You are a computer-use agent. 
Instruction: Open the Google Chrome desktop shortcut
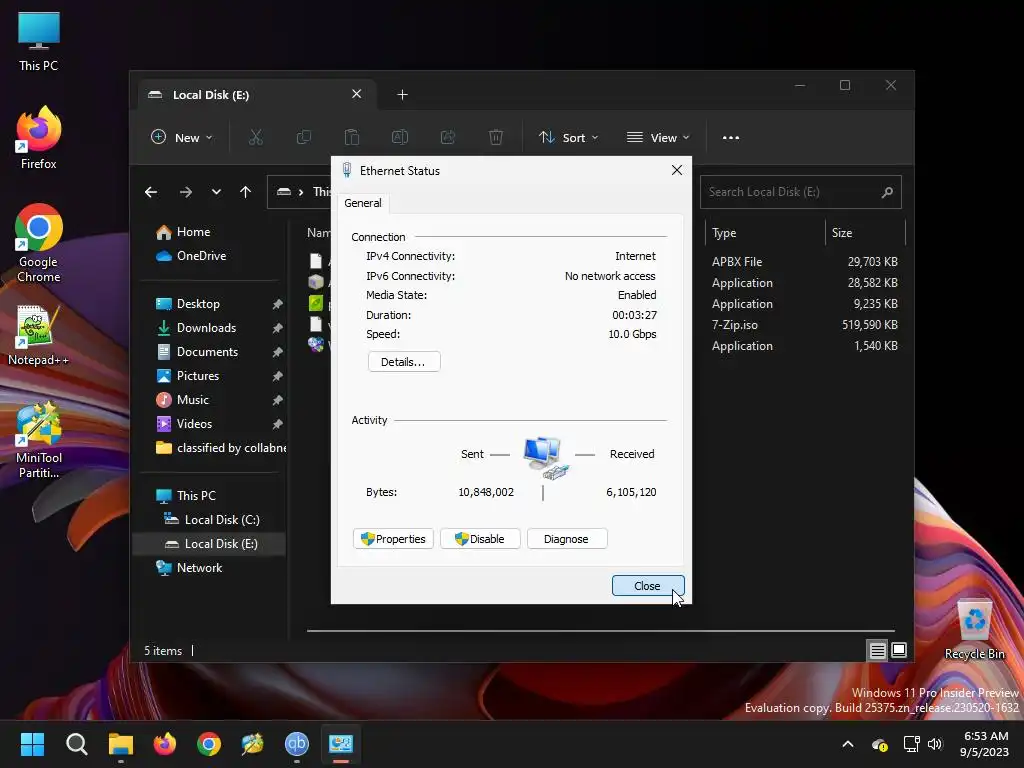click(39, 243)
